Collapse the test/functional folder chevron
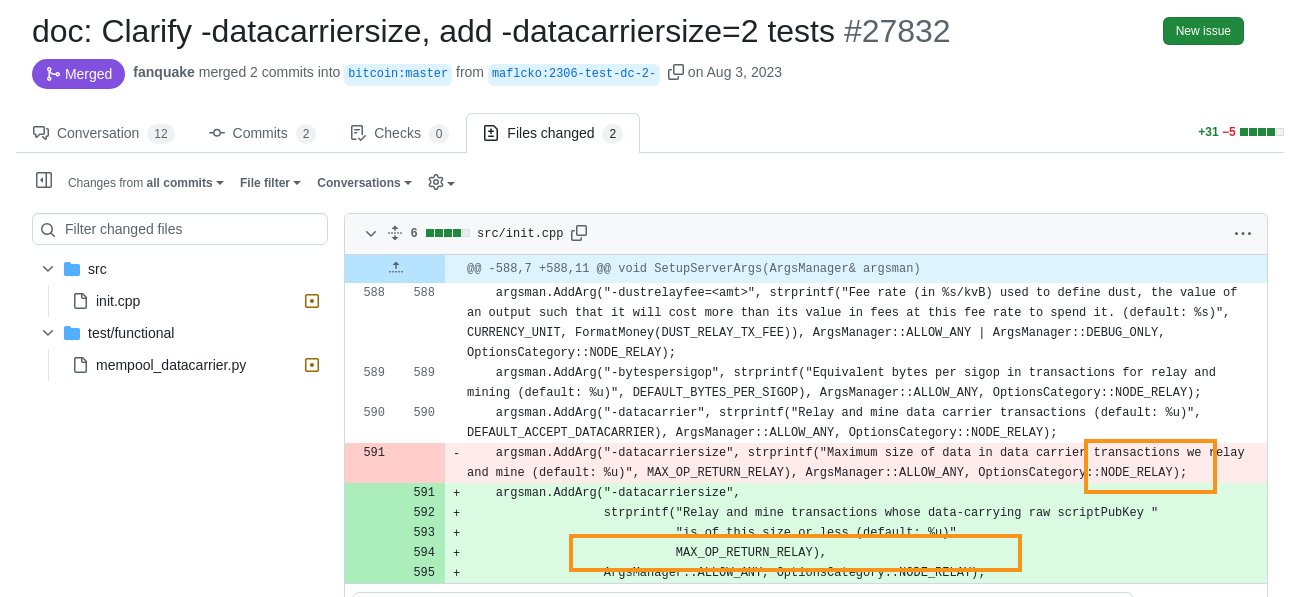 click(x=48, y=333)
